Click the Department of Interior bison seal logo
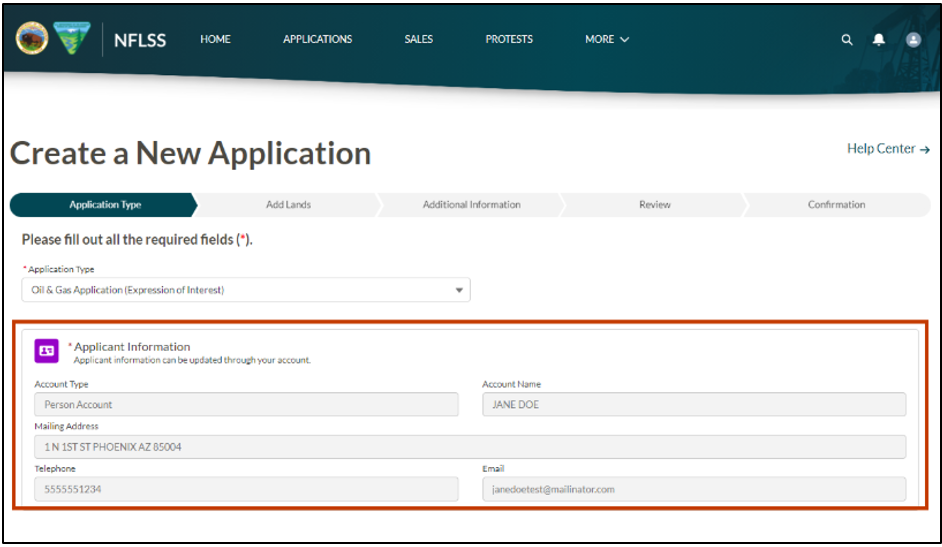Viewport: 942px width, 547px height. coord(32,38)
